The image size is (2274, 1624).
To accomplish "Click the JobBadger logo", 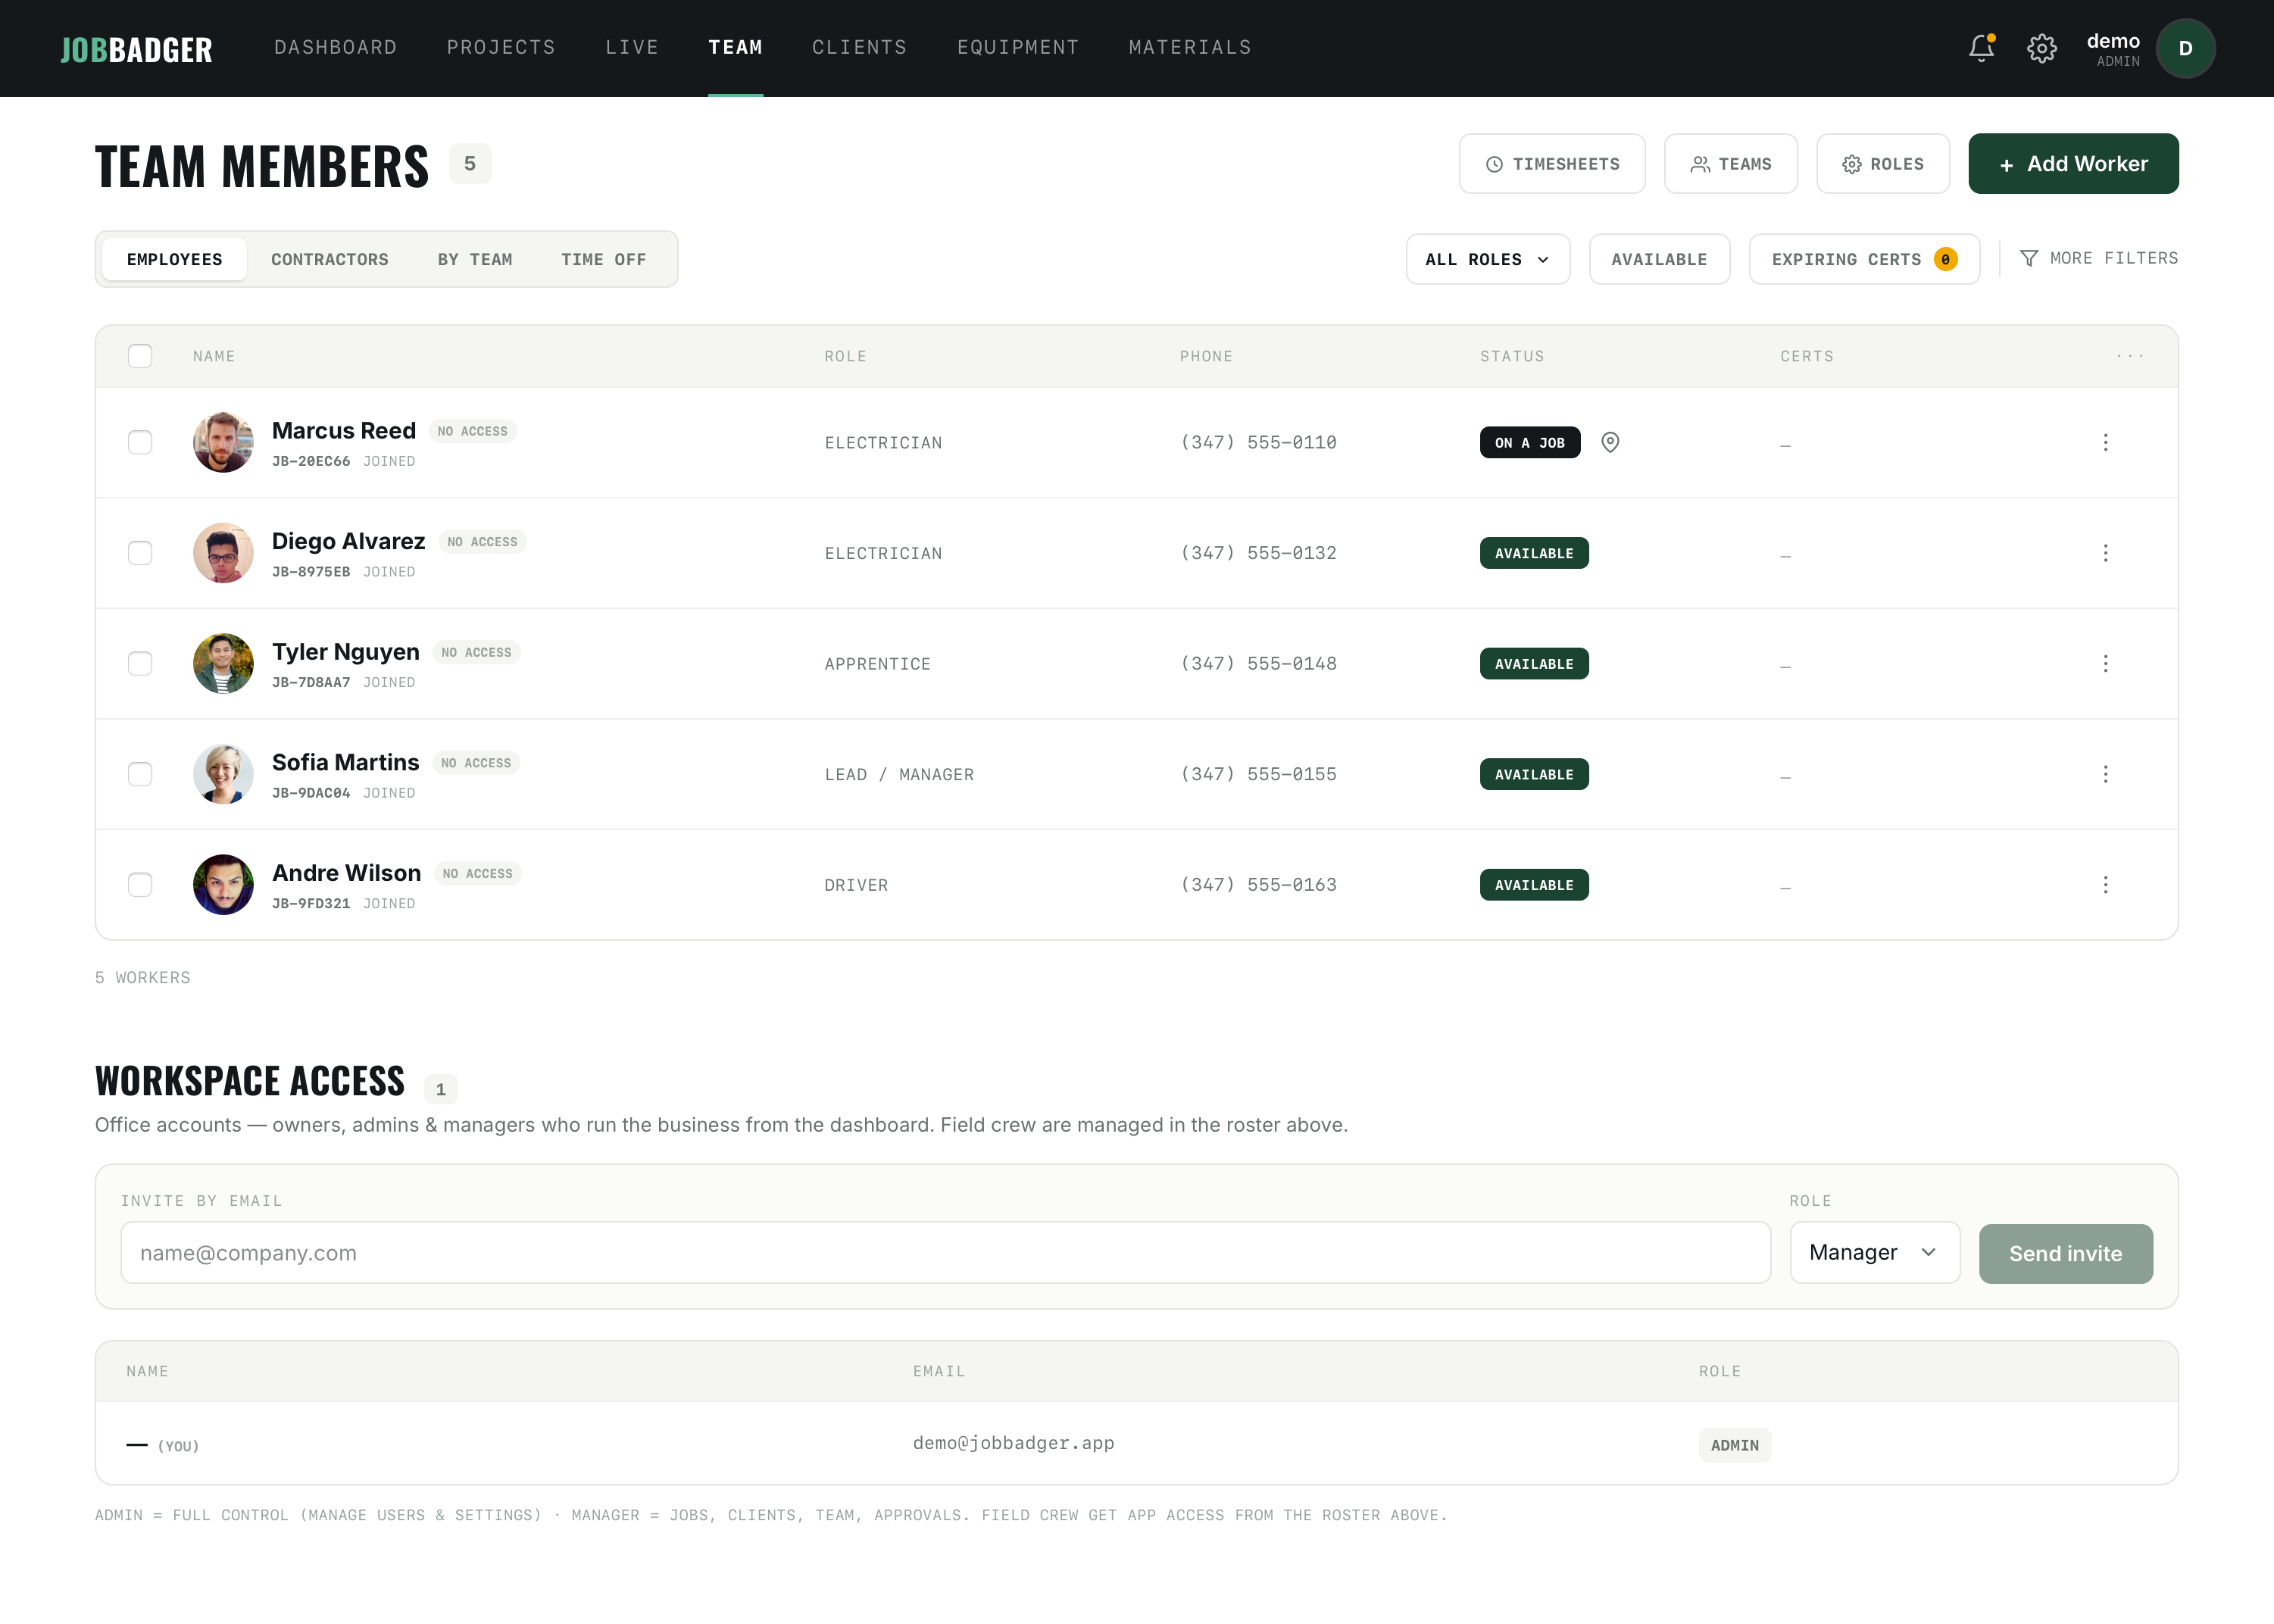I will (x=136, y=49).
